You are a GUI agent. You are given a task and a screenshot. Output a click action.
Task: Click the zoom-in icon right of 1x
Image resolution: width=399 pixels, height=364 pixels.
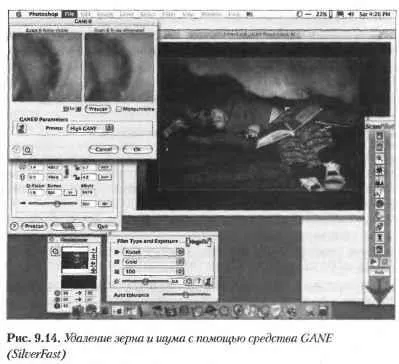(79, 109)
